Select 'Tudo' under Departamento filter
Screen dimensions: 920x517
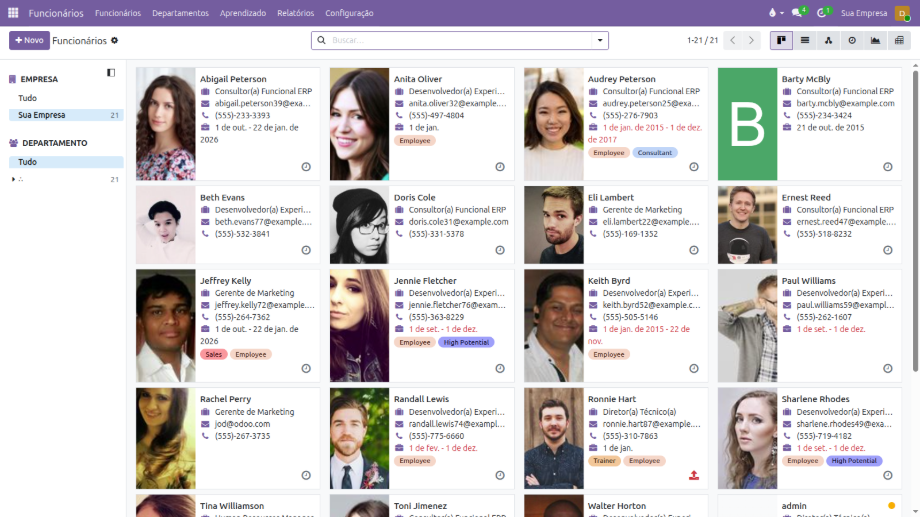pyautogui.click(x=28, y=162)
